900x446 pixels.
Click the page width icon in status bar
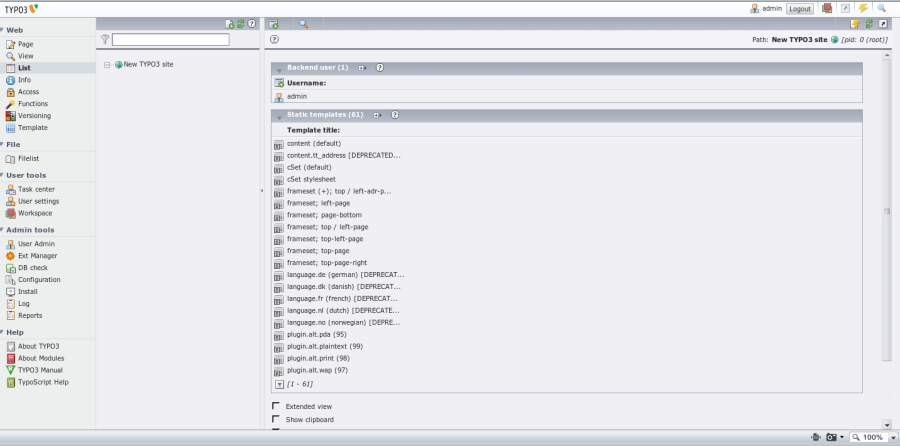pos(817,437)
